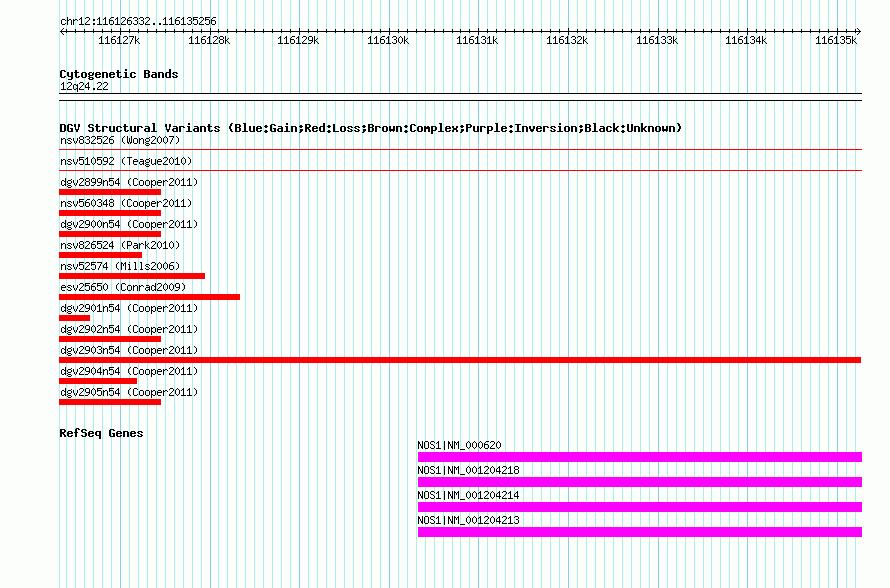Screen dimensions: 890x588
Task: Click the short red bar under dgv2901n54
Action: pos(74,318)
